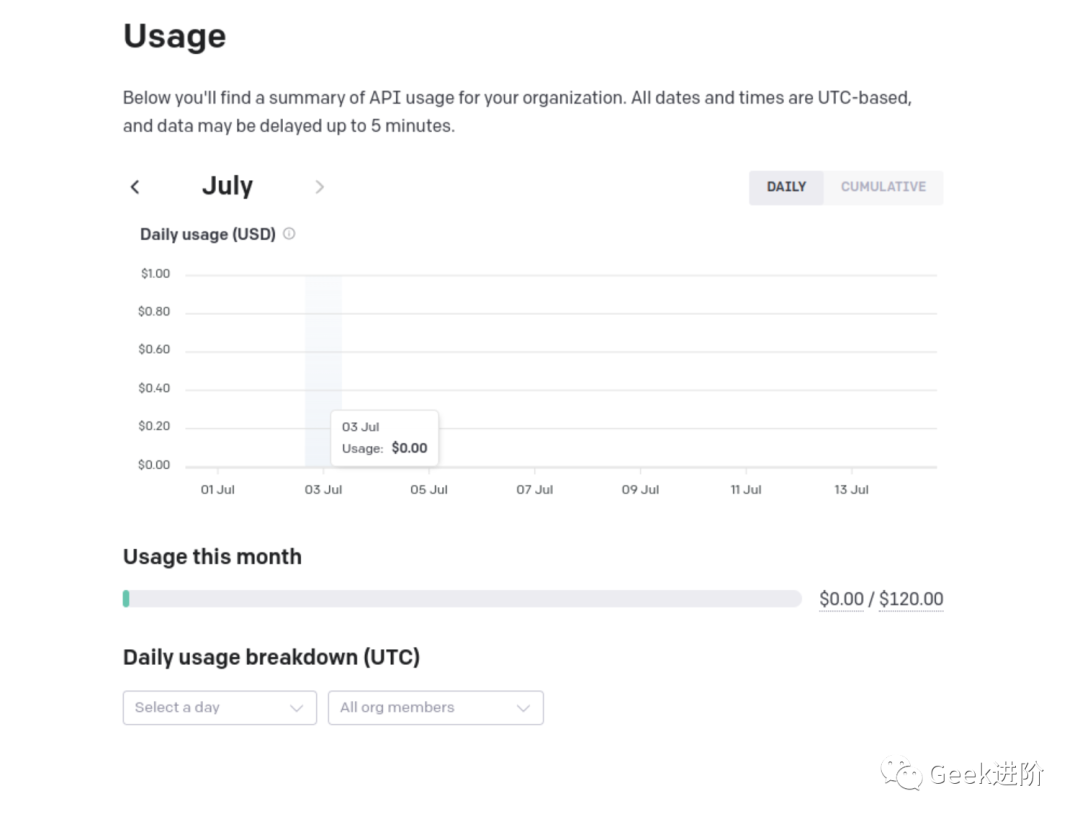Click the $120.00 usage limit amount
The height and width of the screenshot is (822, 1080).
911,599
